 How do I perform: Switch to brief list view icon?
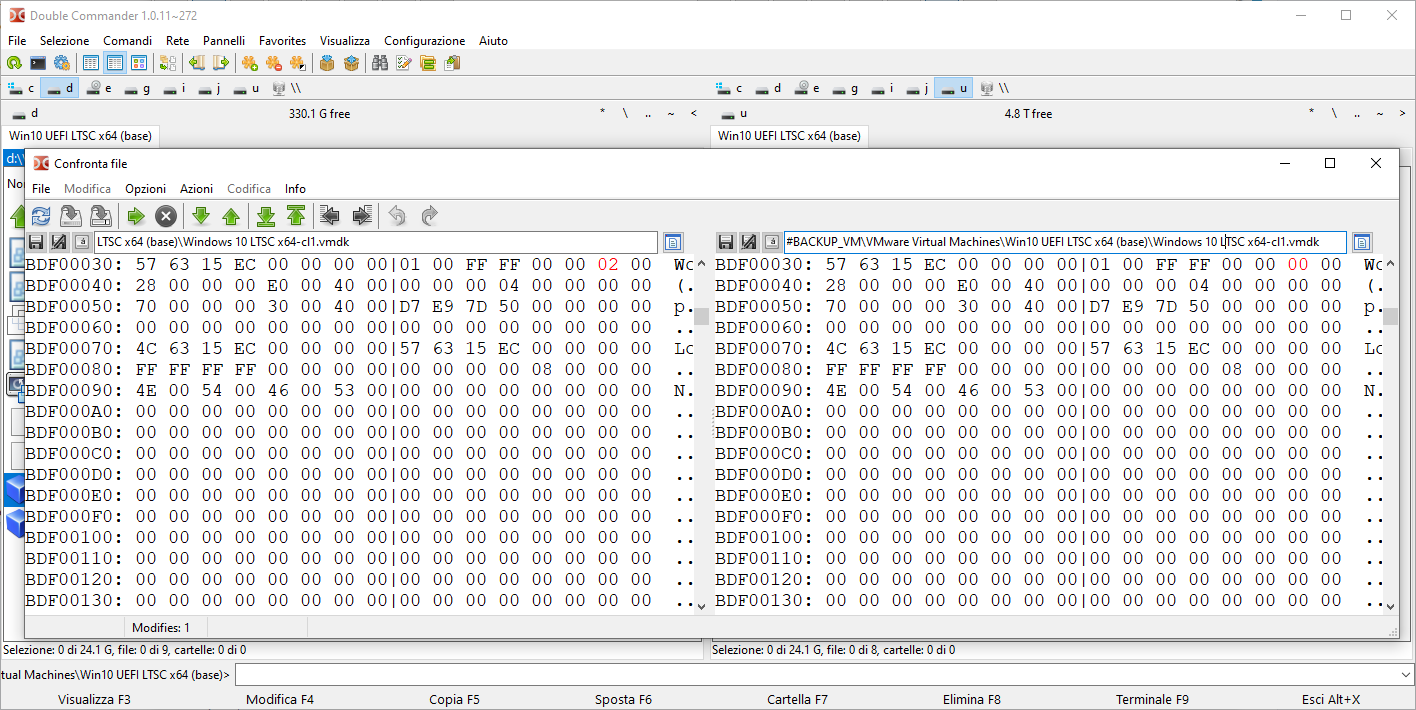click(x=91, y=63)
